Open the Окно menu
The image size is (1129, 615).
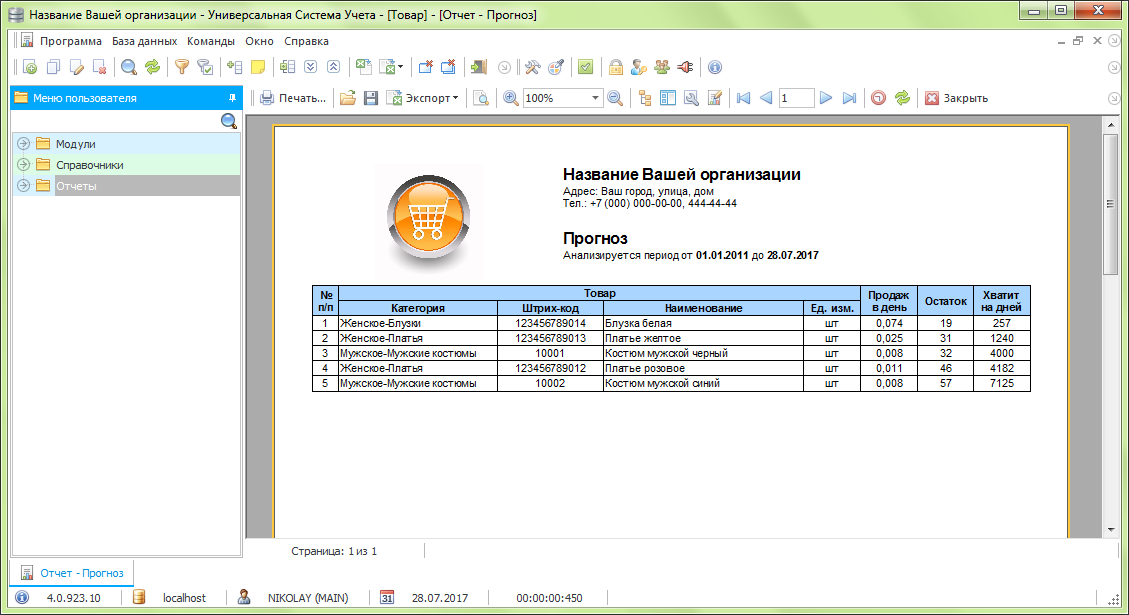tap(259, 41)
